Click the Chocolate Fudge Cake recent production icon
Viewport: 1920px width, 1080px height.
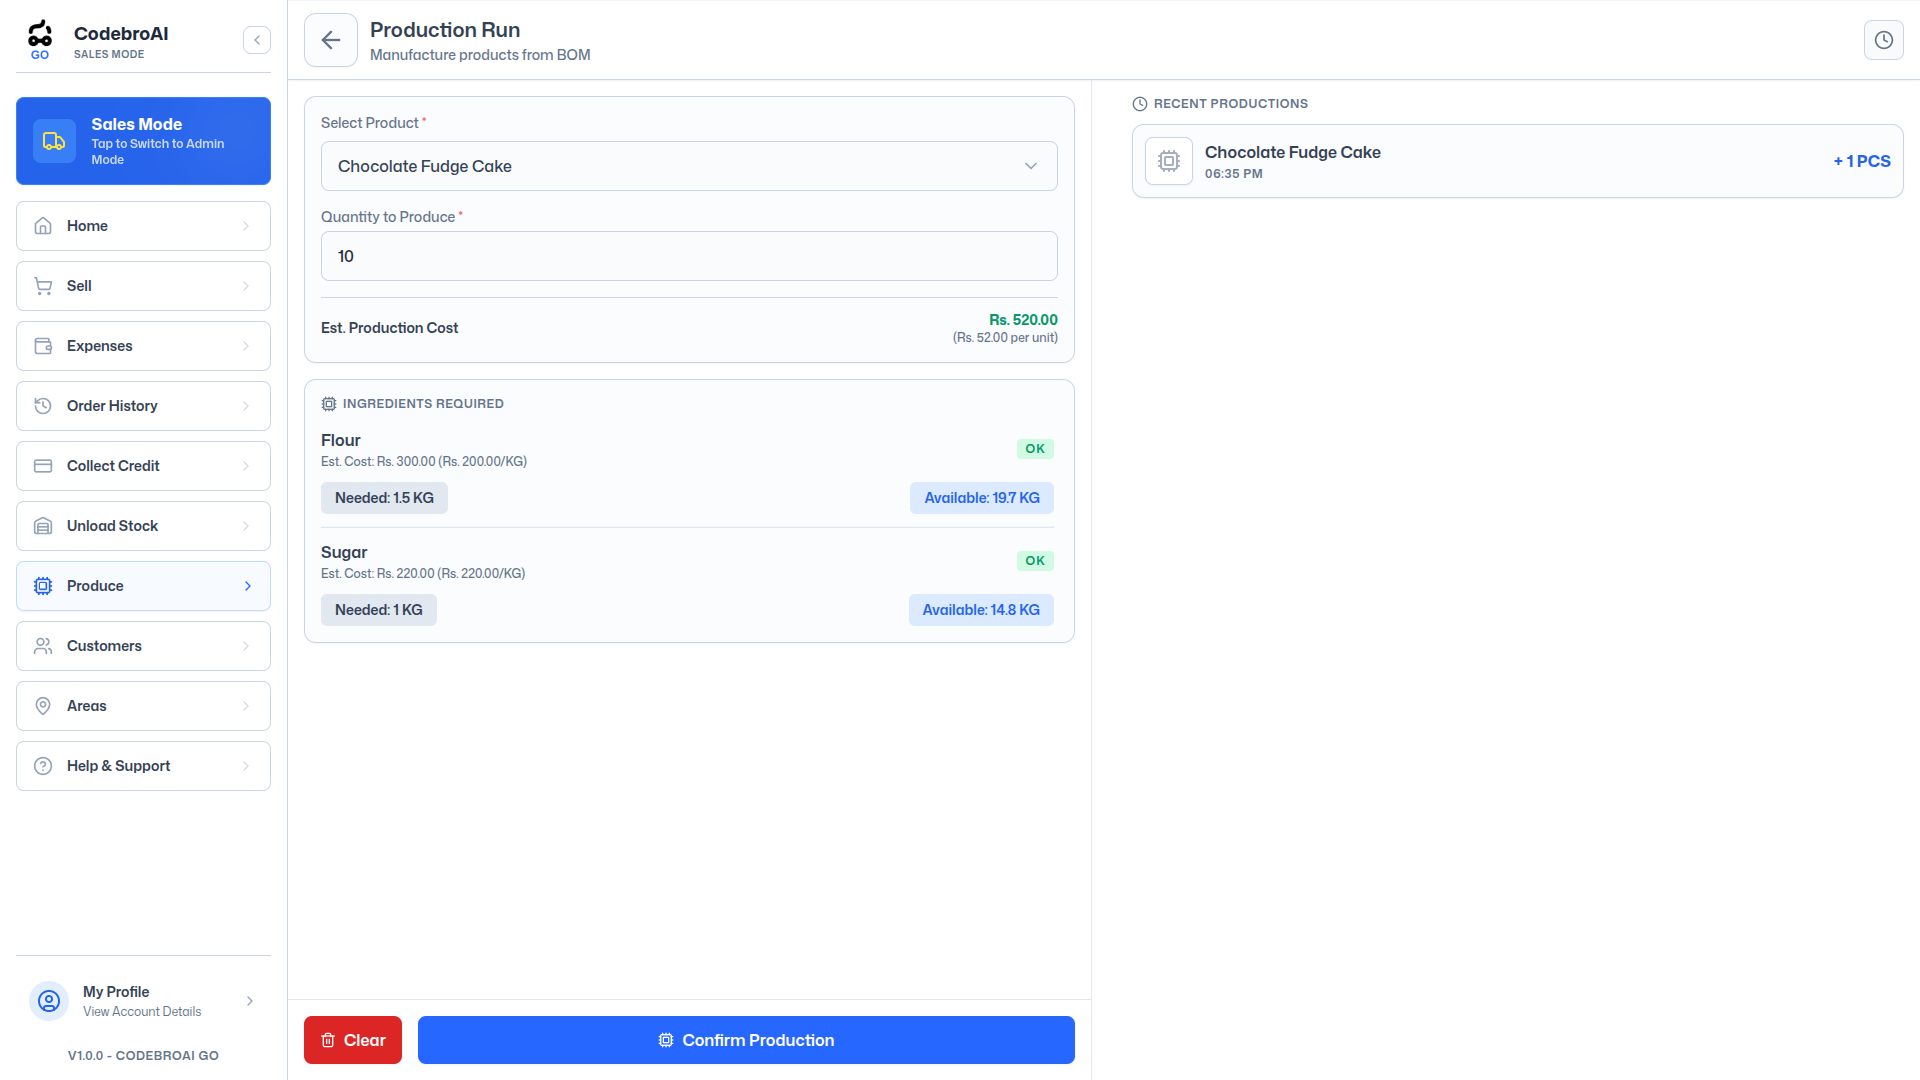click(x=1169, y=161)
